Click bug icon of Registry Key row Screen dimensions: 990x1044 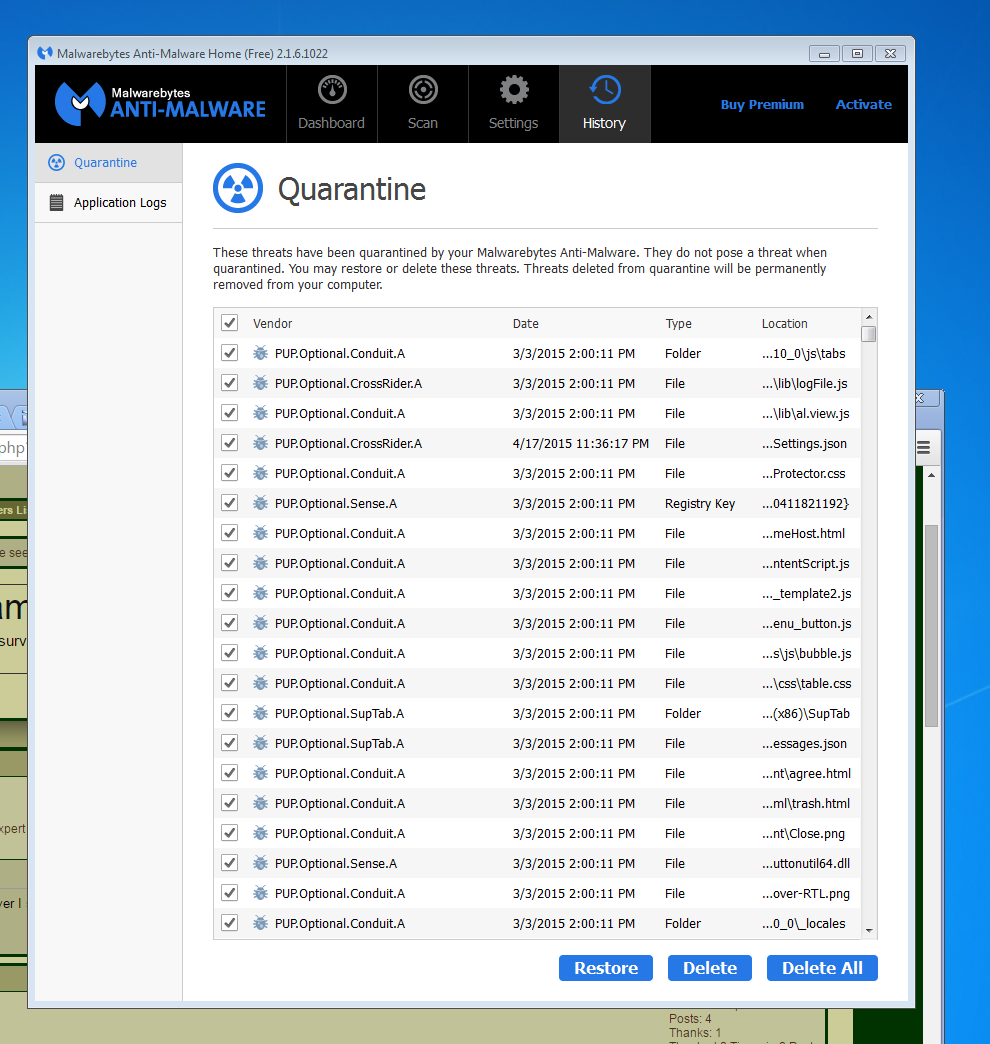click(x=260, y=503)
